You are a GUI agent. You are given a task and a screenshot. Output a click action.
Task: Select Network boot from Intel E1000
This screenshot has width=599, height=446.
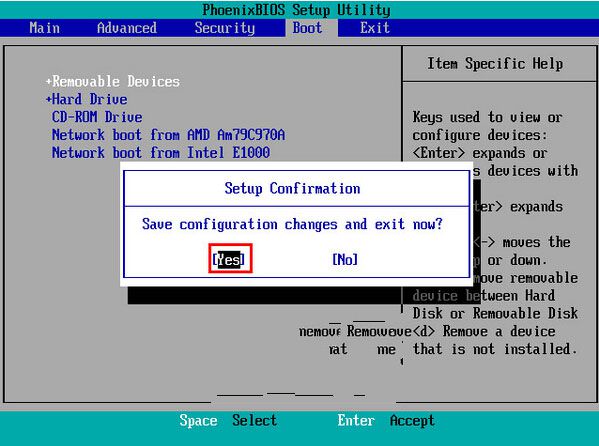pos(161,153)
